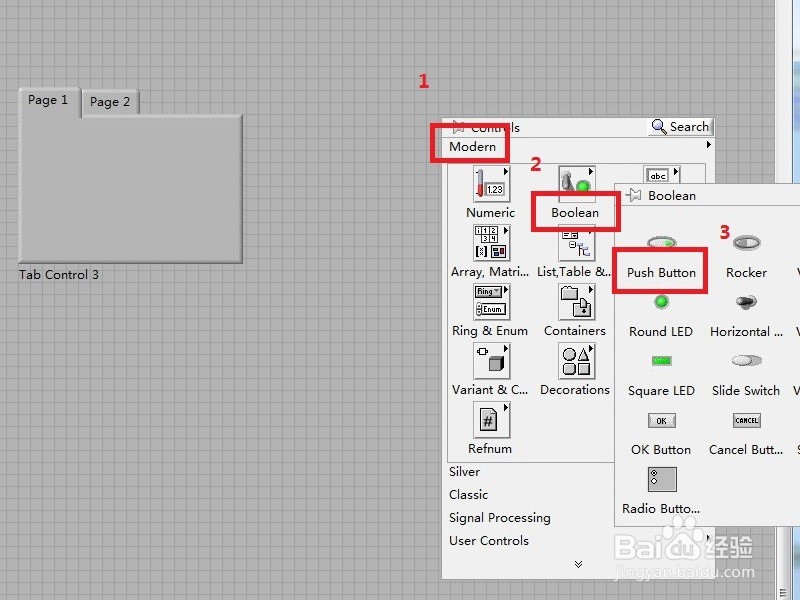Expand the Modern category arrow
Viewport: 800px width, 600px height.
click(x=709, y=145)
